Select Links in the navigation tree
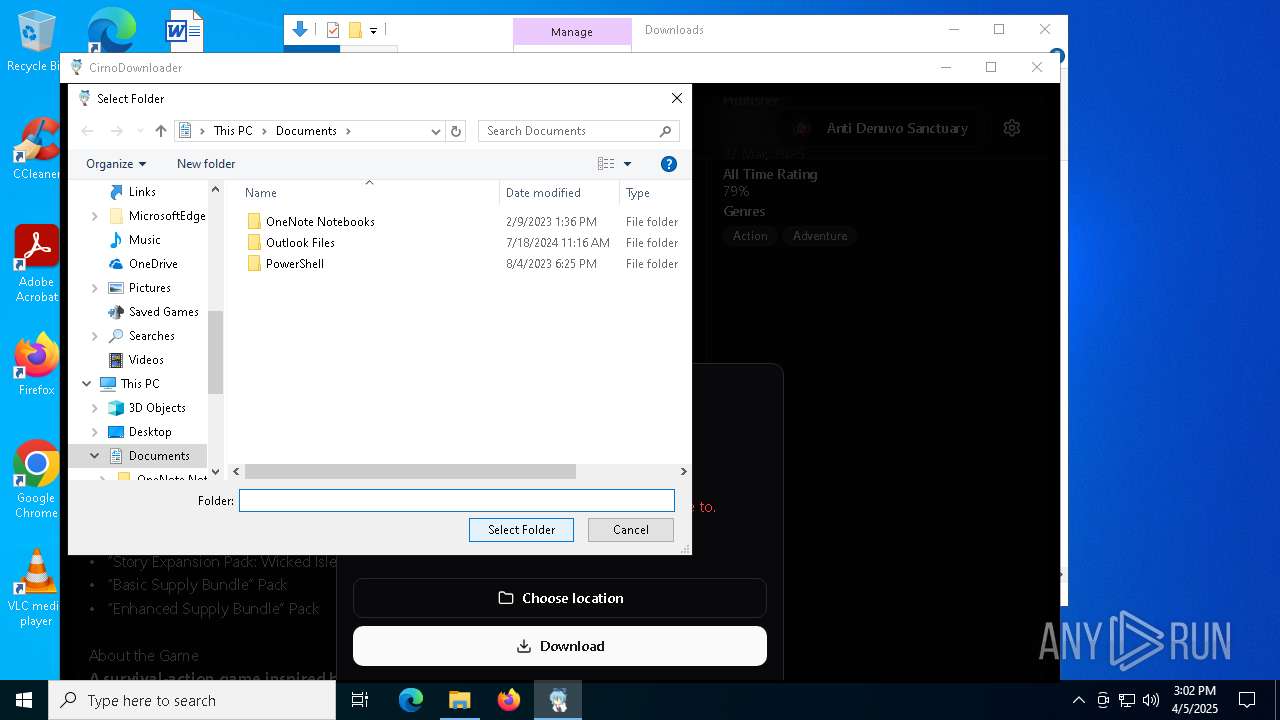Viewport: 1280px width, 720px height. [142, 192]
